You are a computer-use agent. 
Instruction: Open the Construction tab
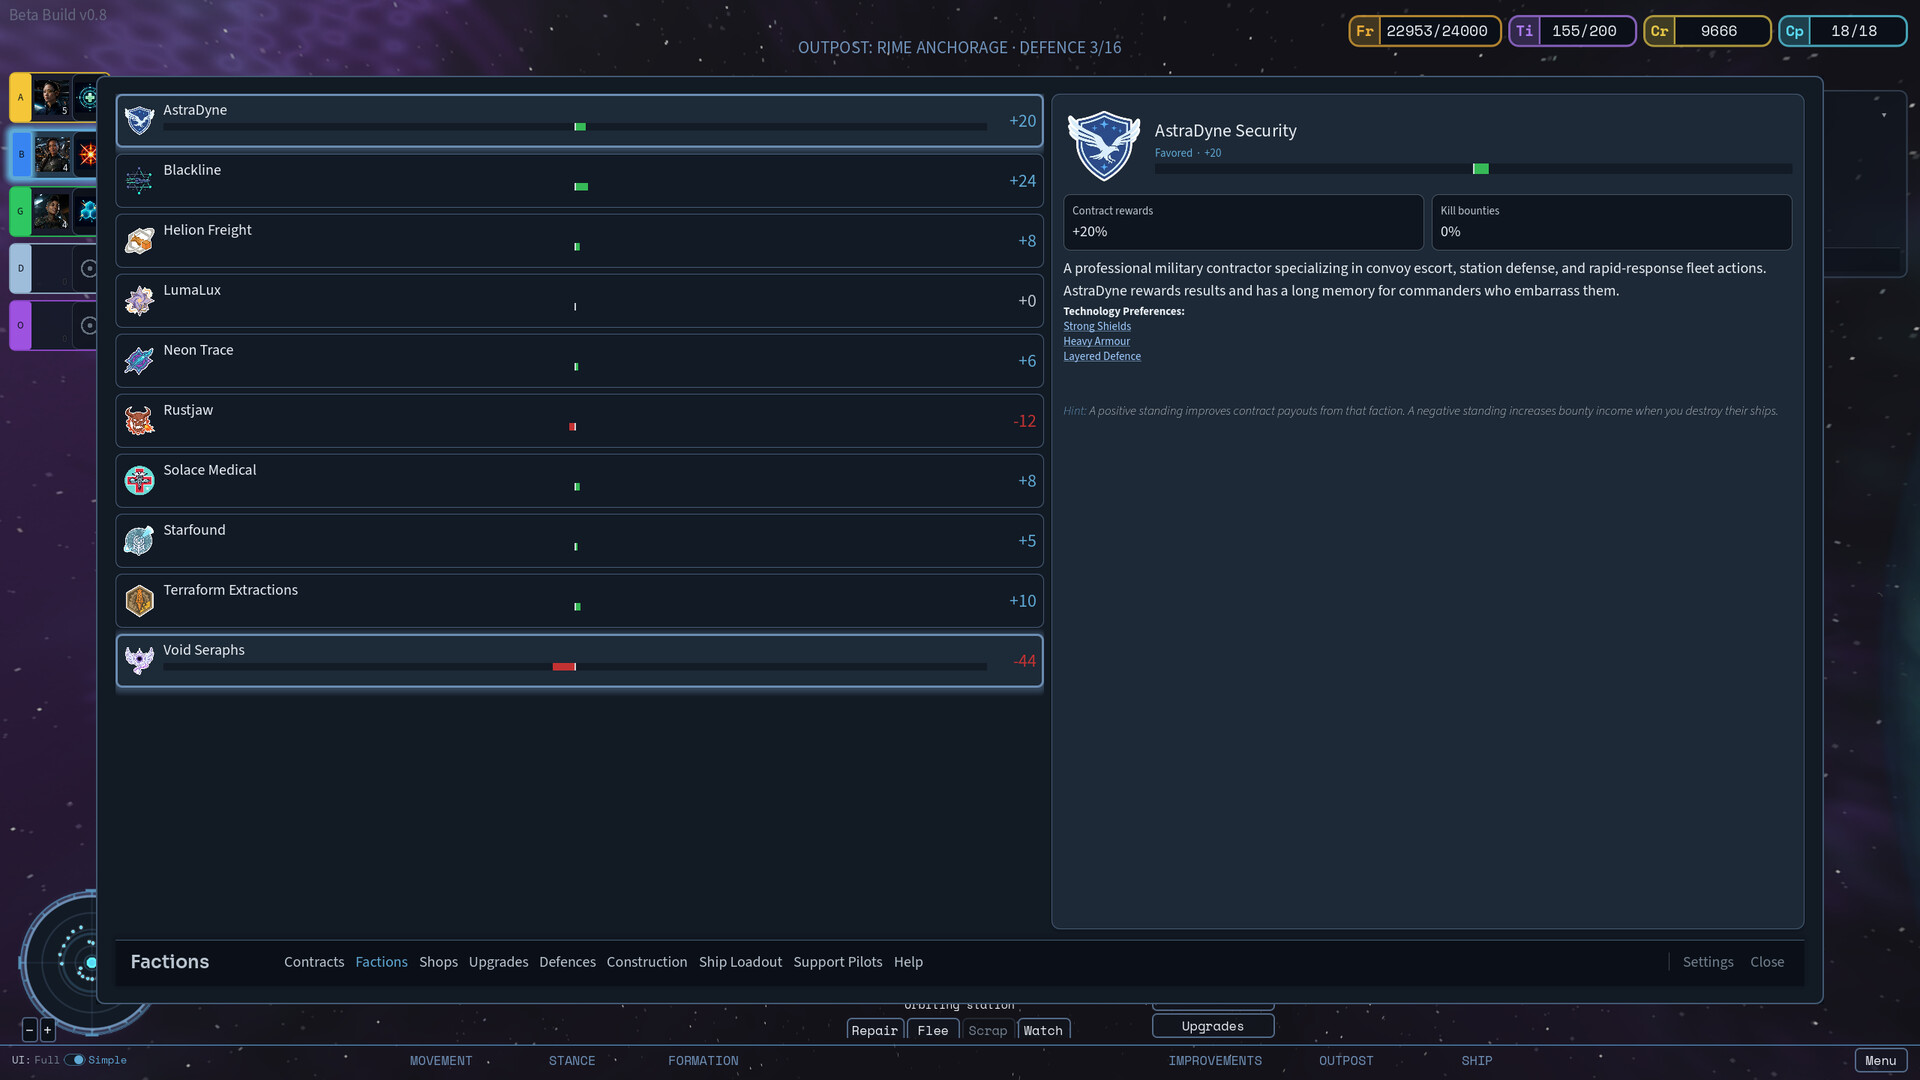[647, 962]
